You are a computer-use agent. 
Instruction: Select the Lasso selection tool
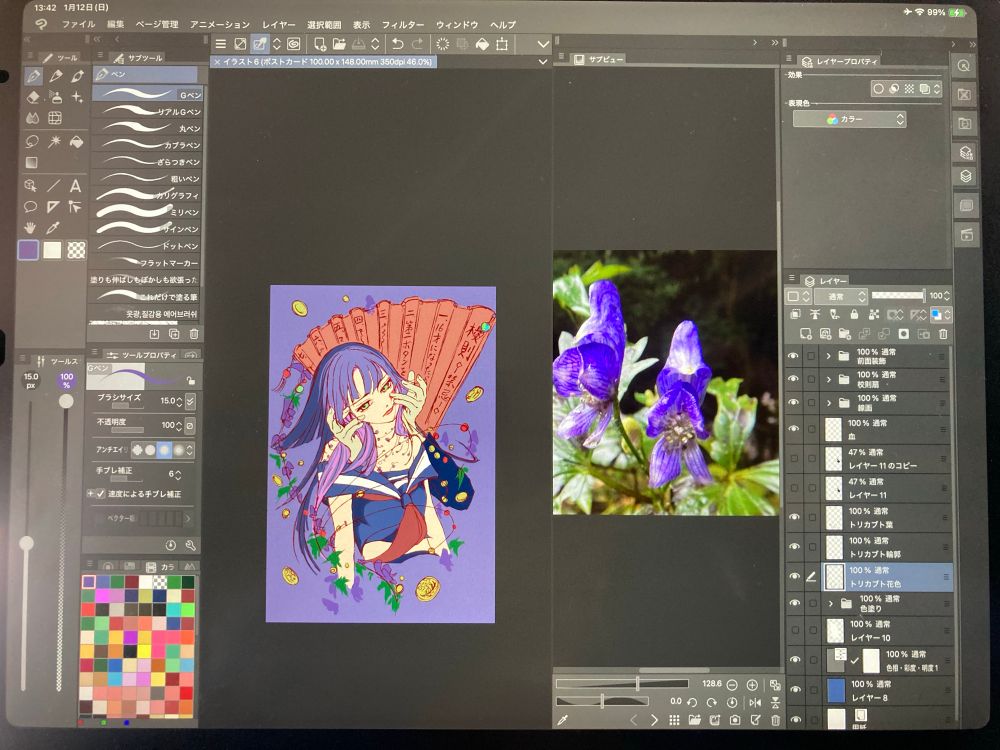[33, 141]
